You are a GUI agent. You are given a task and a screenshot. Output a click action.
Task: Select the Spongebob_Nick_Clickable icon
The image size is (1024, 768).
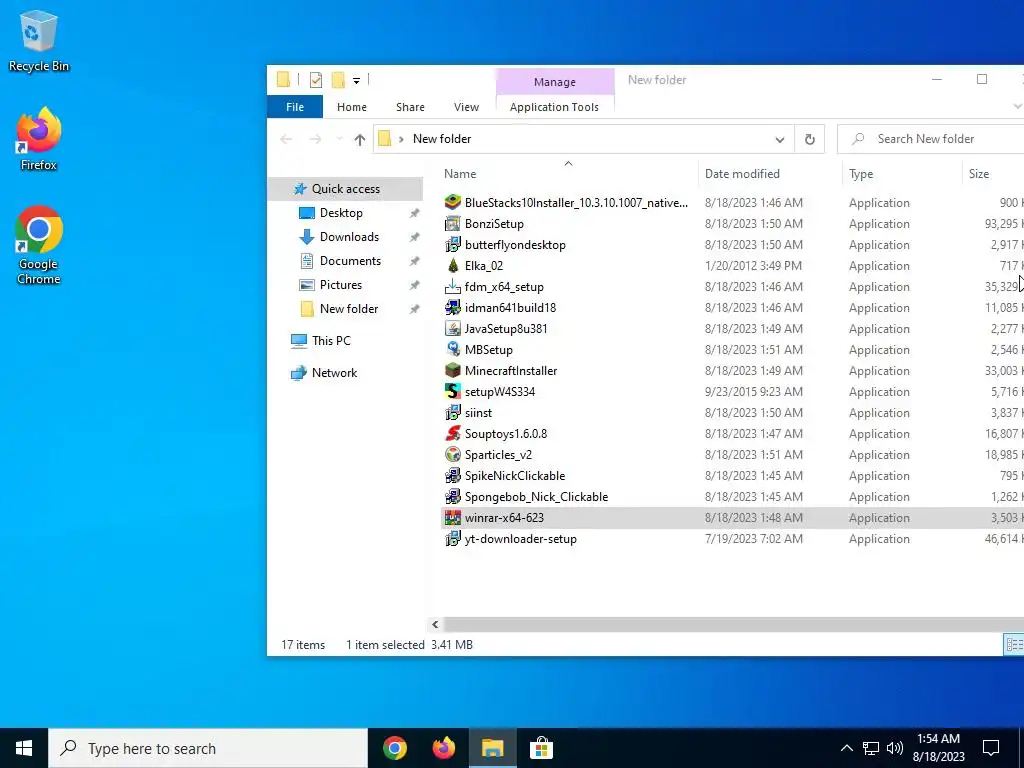(x=453, y=496)
